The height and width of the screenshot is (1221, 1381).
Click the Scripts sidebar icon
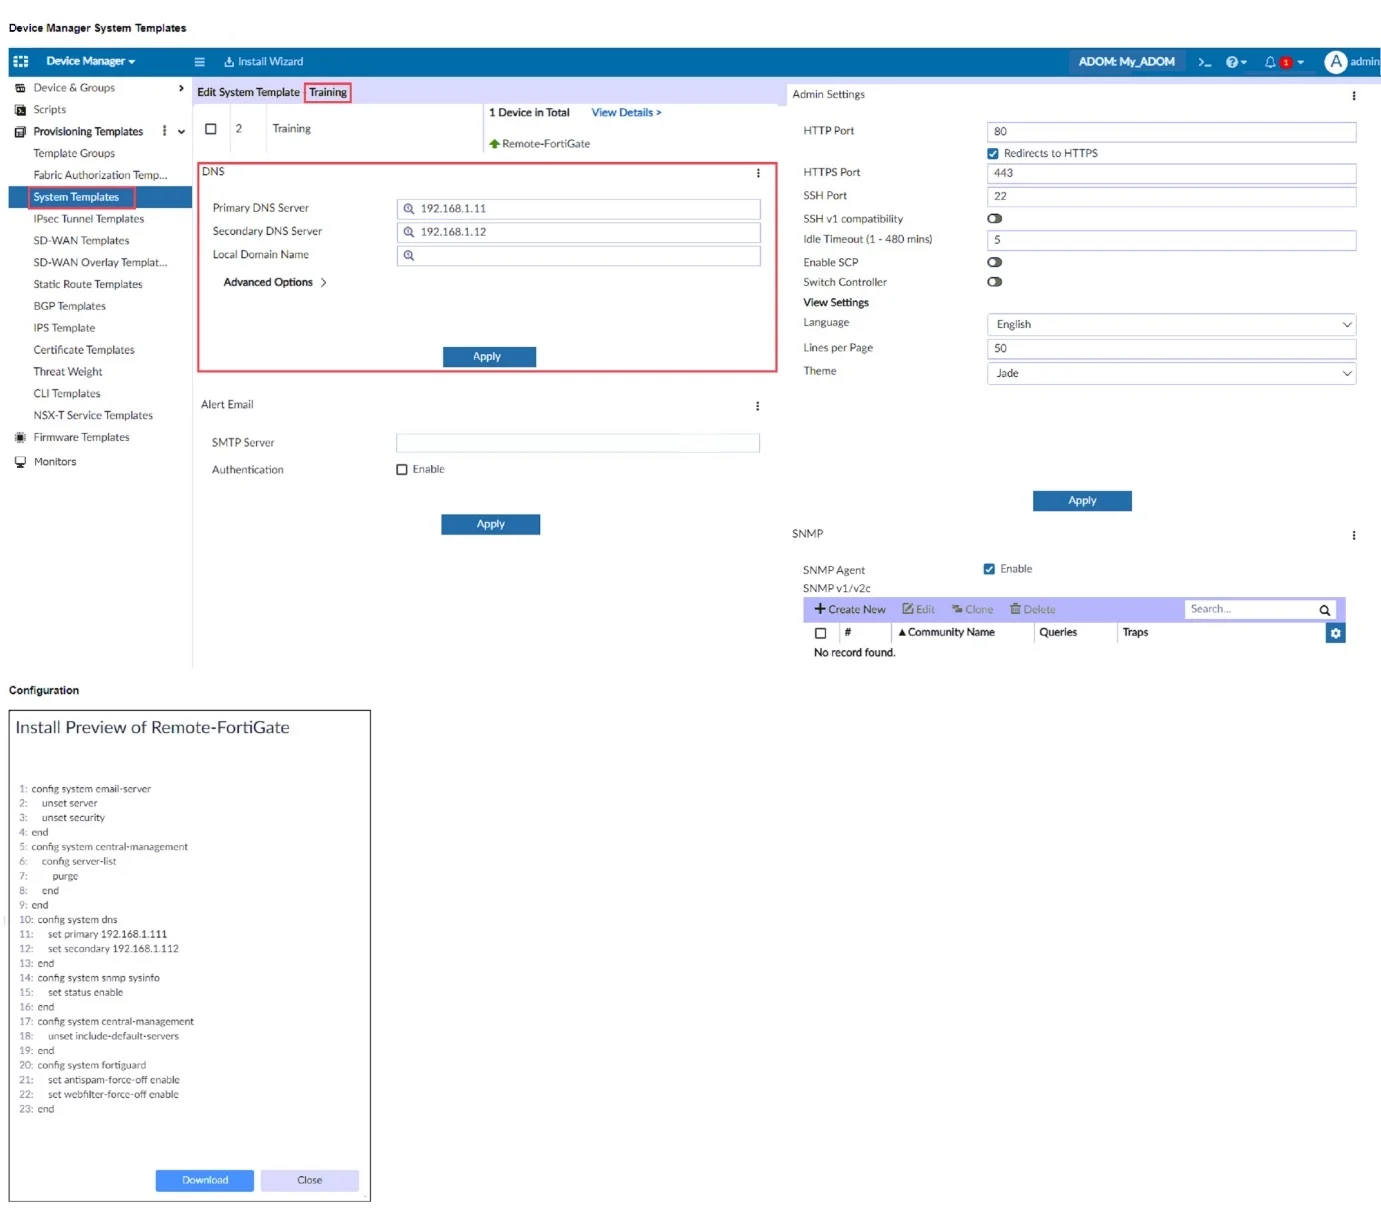[x=20, y=110]
